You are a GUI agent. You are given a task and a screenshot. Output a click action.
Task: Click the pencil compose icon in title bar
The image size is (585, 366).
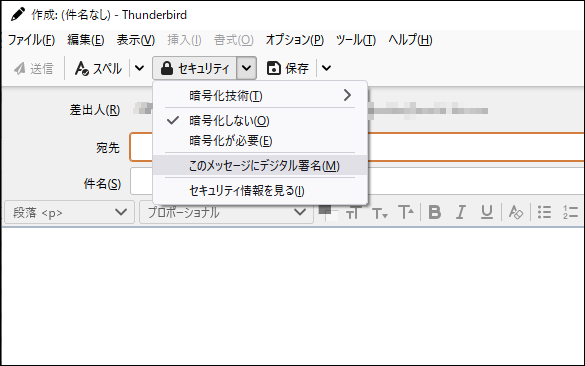coord(18,15)
